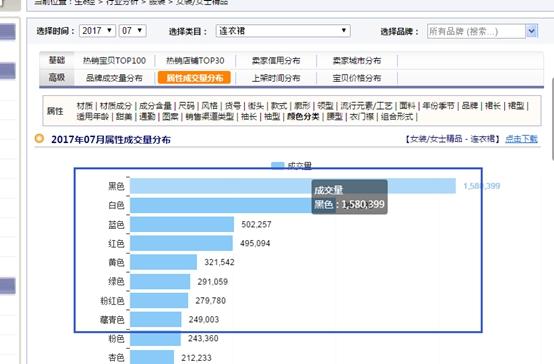Click the 黑色 axis label
The width and height of the screenshot is (554, 364).
pyautogui.click(x=116, y=186)
